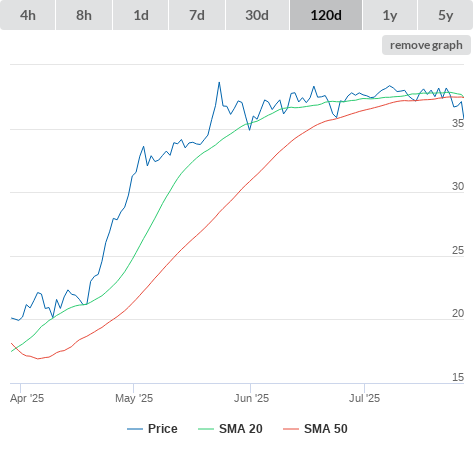Toggle the Price series in legend
Image resolution: width=474 pixels, height=455 pixels.
click(152, 429)
